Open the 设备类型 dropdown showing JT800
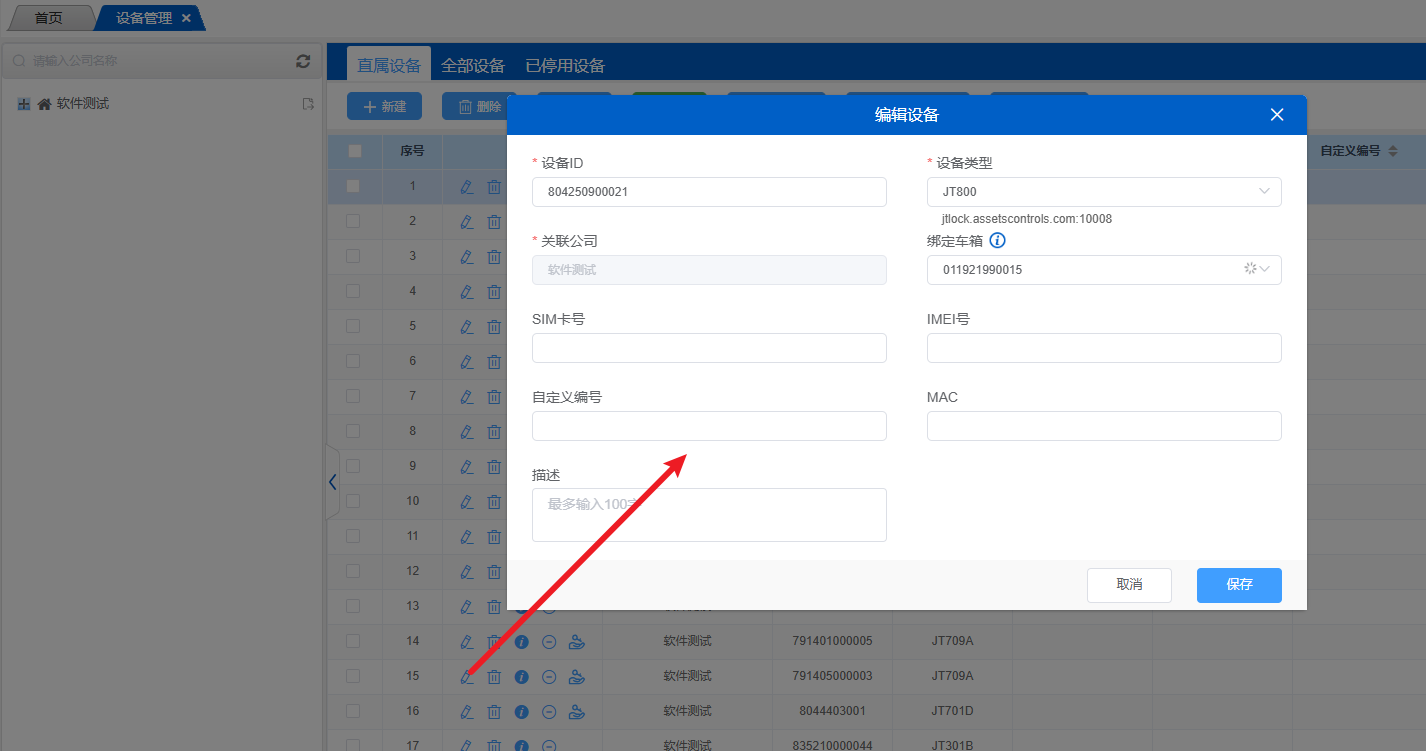This screenshot has height=751, width=1426. [1104, 192]
